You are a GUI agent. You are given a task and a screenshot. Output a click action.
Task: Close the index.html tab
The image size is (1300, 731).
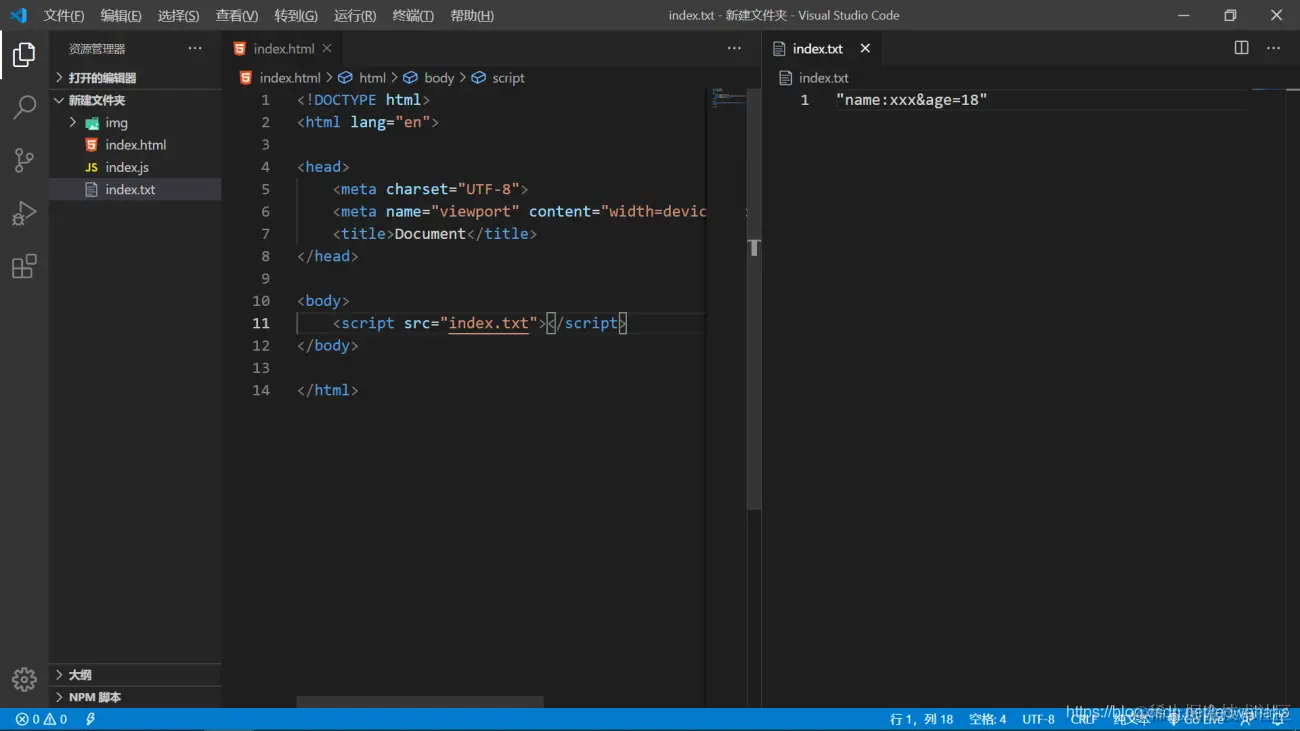[x=327, y=48]
